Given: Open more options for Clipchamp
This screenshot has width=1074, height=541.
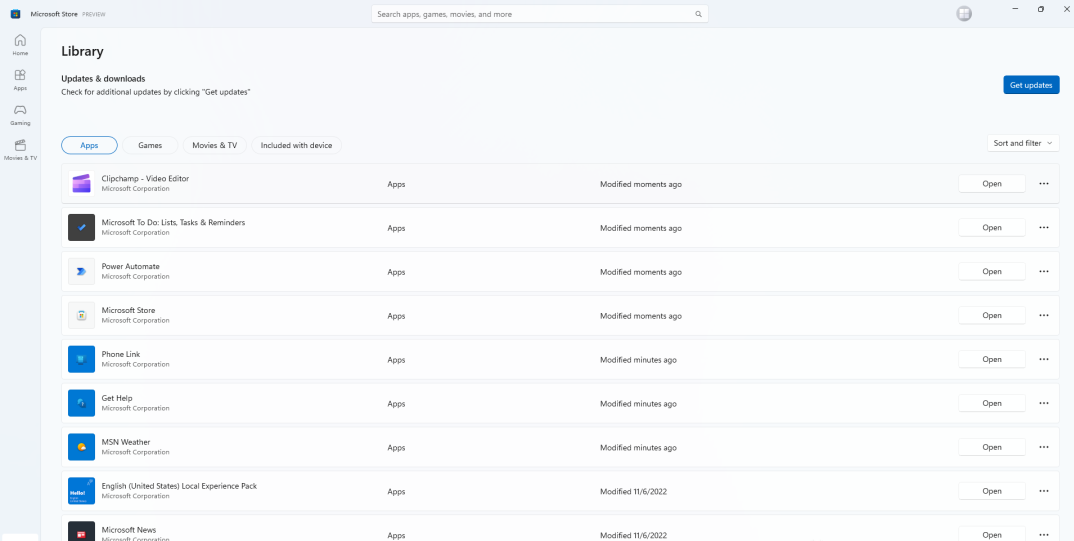Looking at the screenshot, I should (1043, 184).
